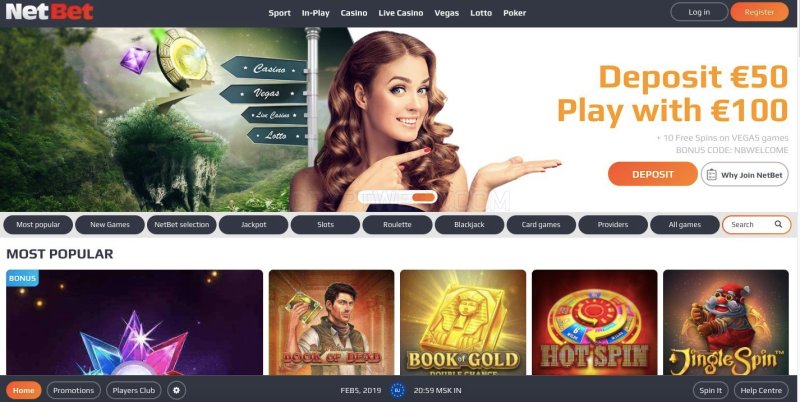
Task: Click the NetBet logo
Action: (x=49, y=11)
